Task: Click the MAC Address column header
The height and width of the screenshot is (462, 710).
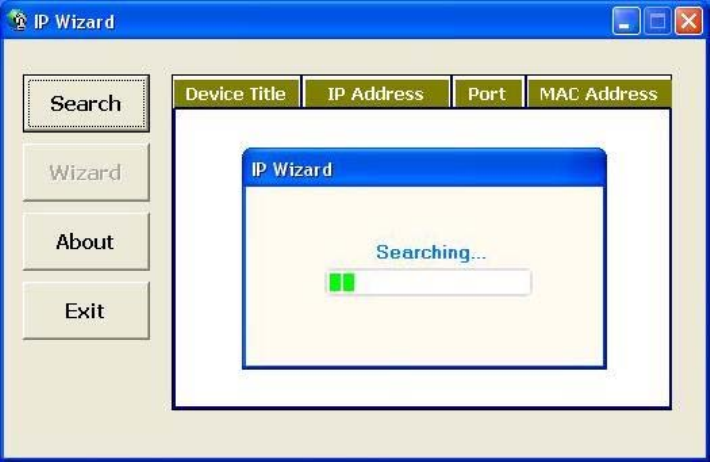Action: [x=599, y=94]
